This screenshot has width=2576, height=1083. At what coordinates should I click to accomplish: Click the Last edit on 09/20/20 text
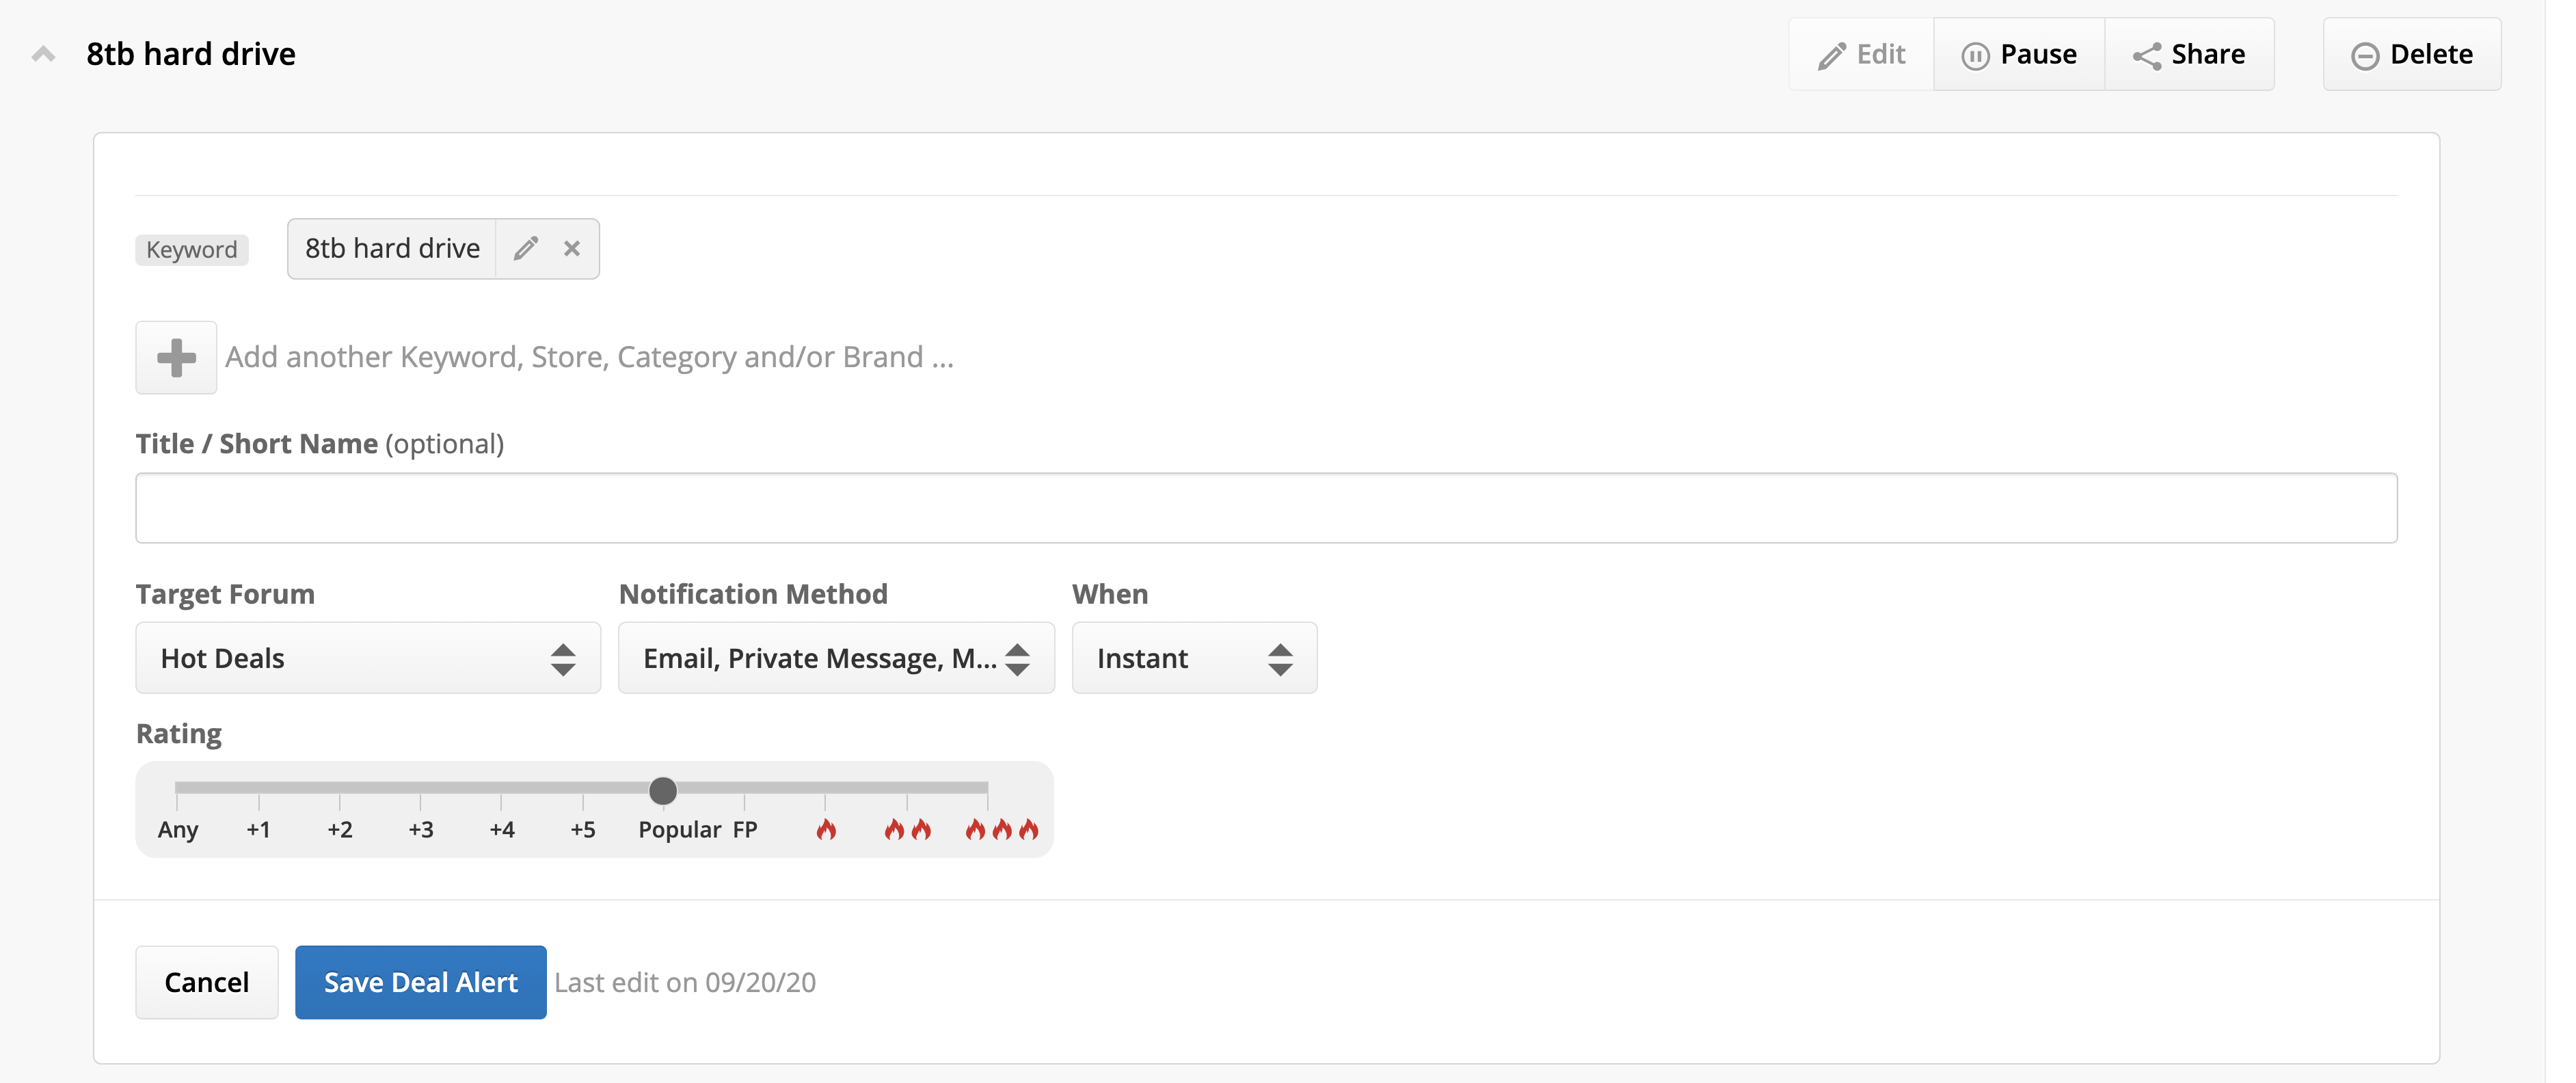click(x=685, y=982)
